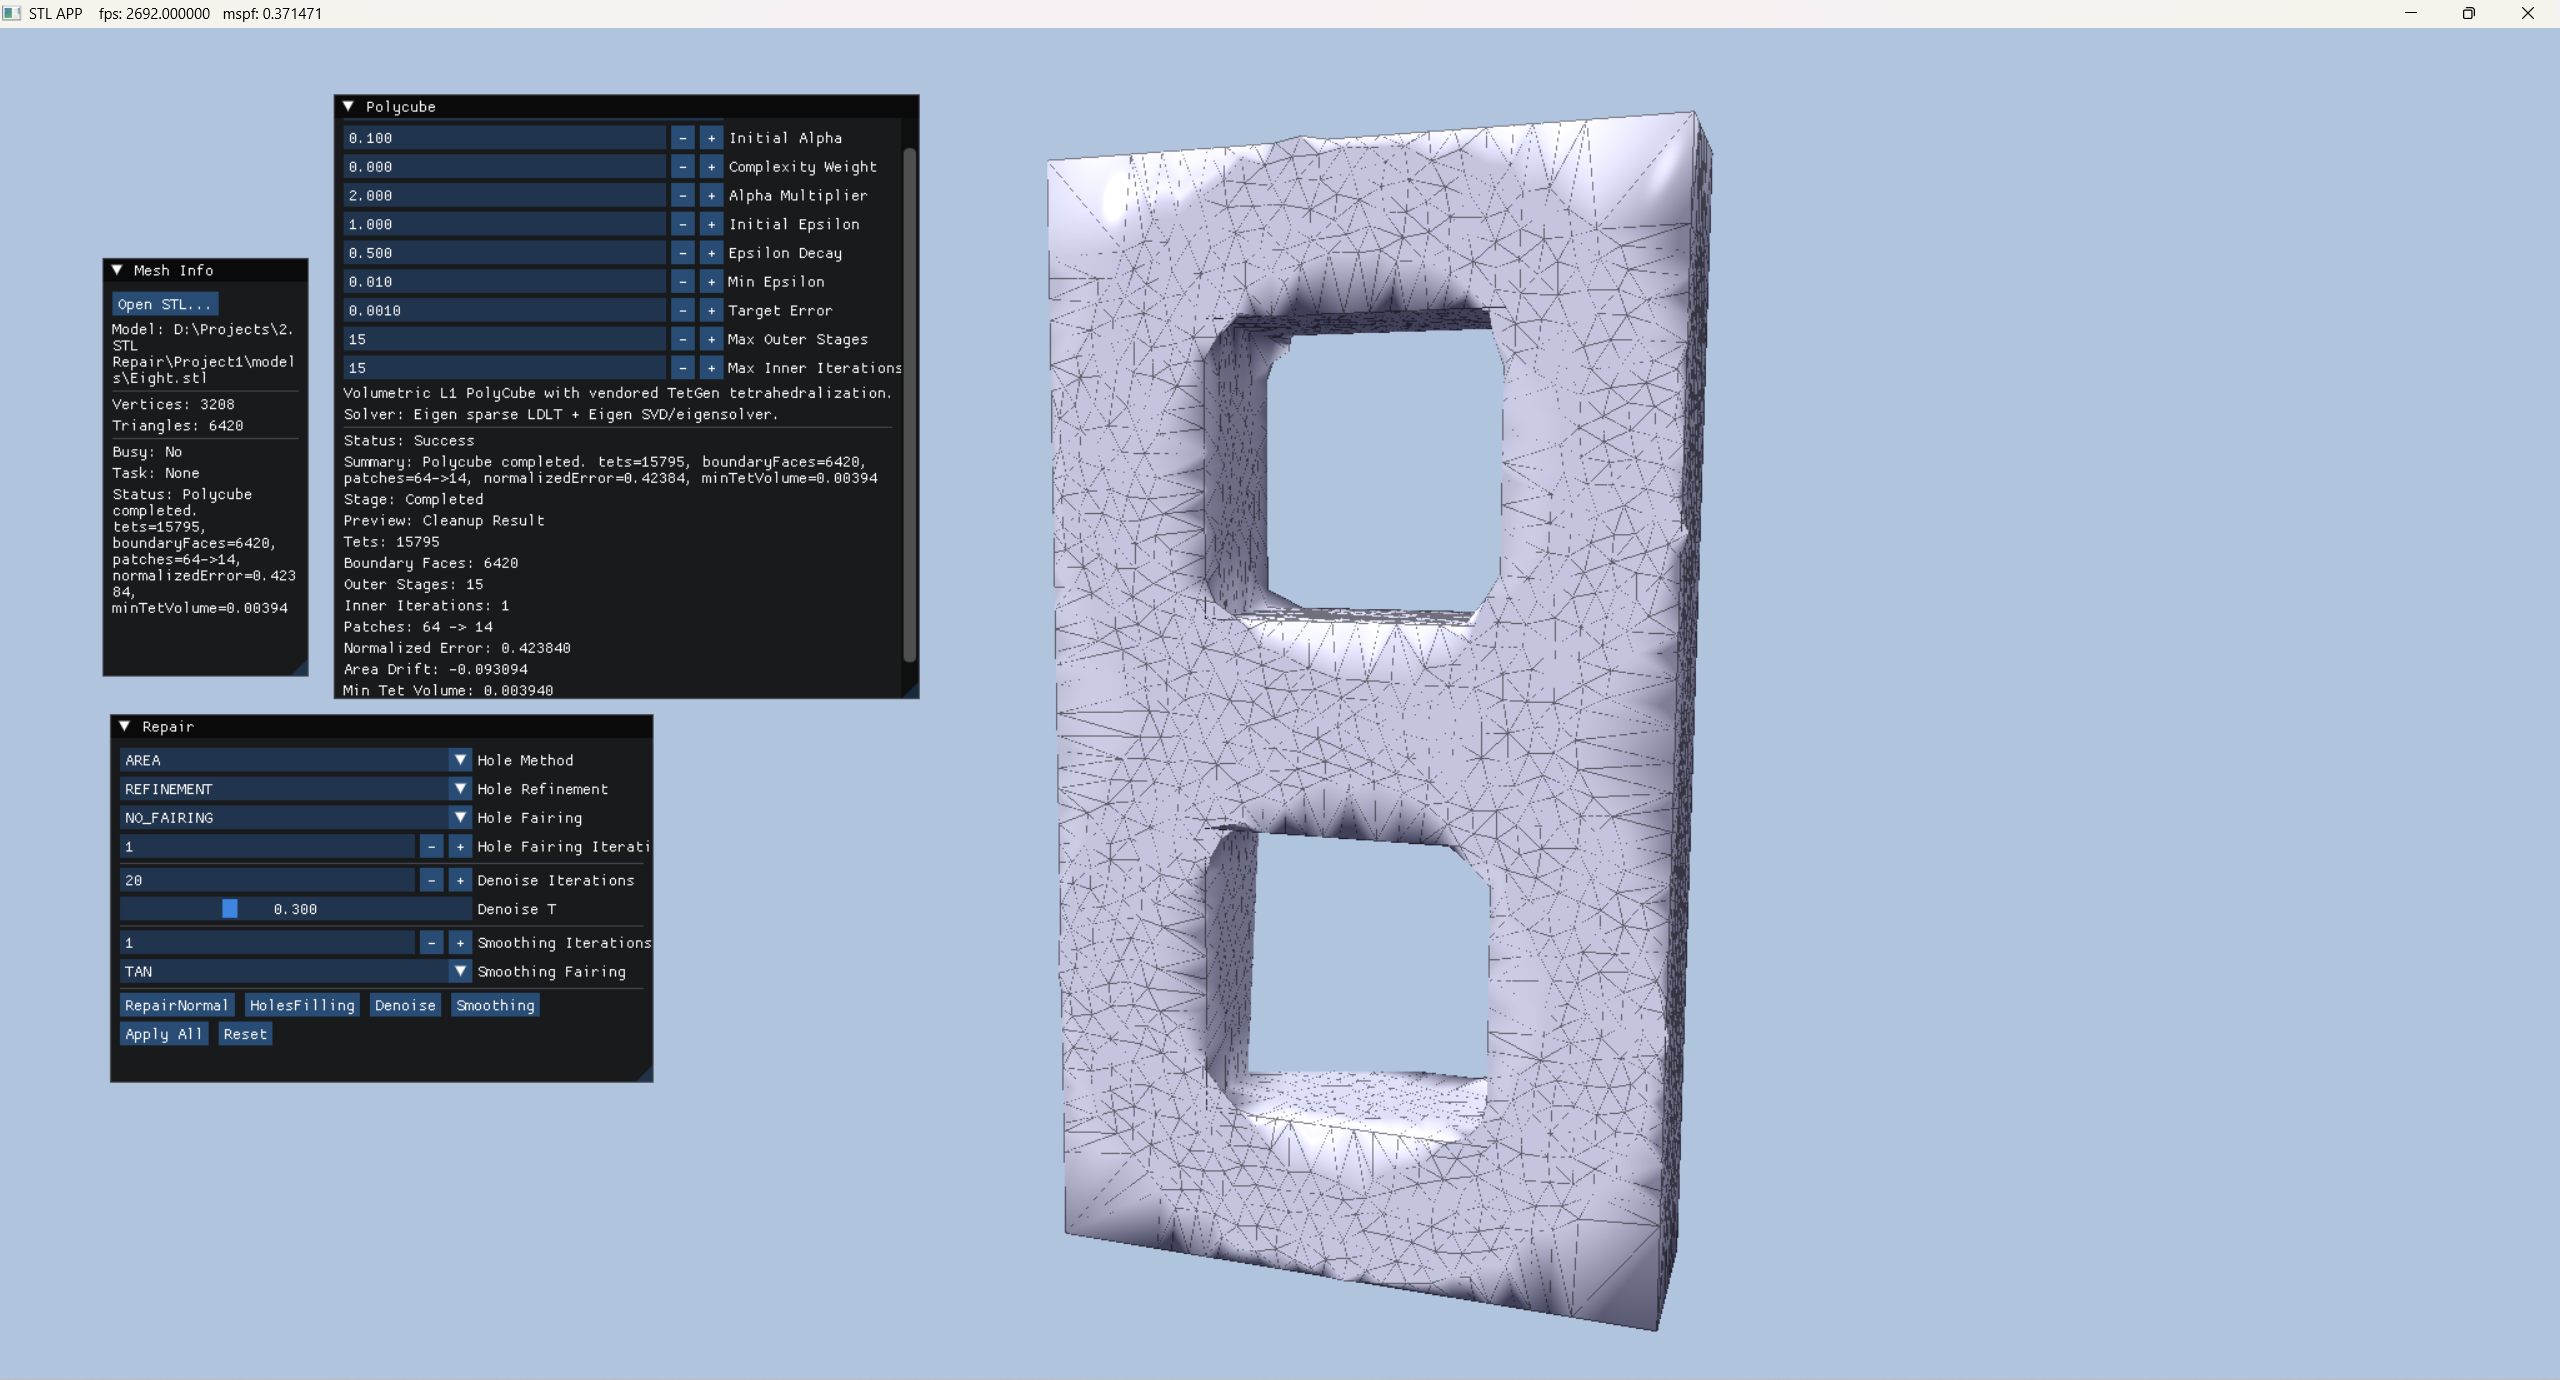Click the STL APP title bar icon
Viewport: 2560px width, 1380px height.
pos(12,13)
